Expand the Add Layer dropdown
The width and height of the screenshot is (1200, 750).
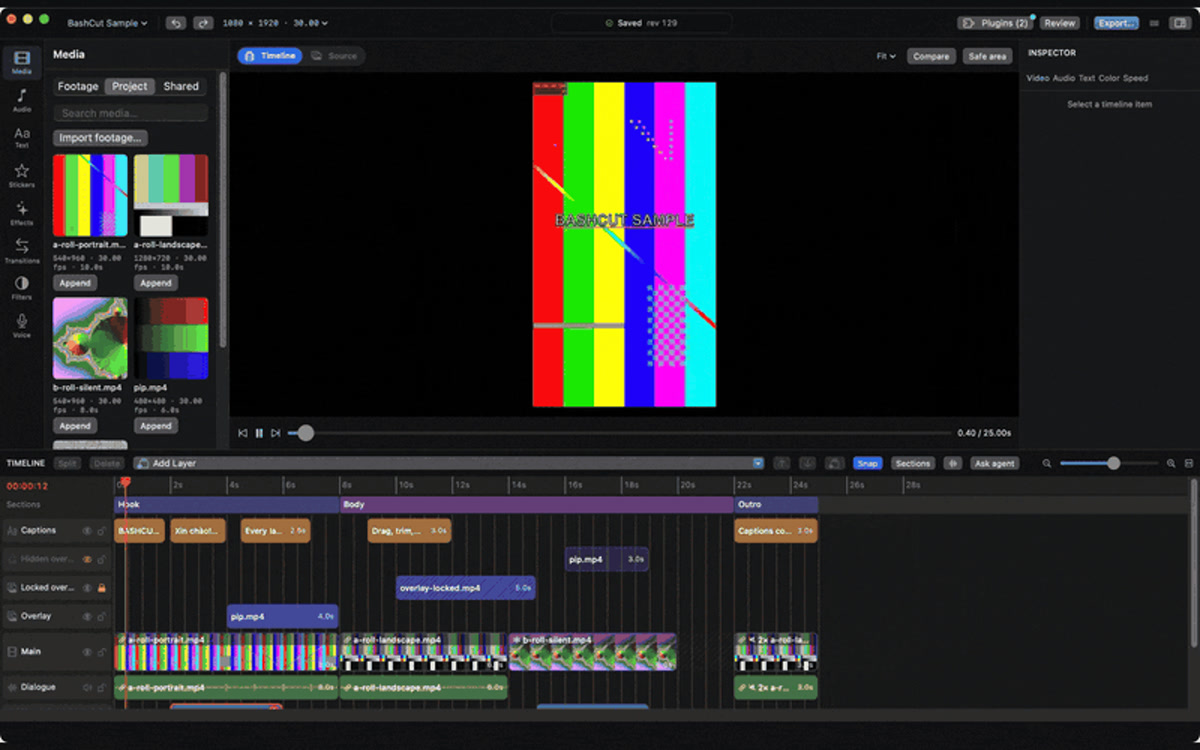[758, 463]
